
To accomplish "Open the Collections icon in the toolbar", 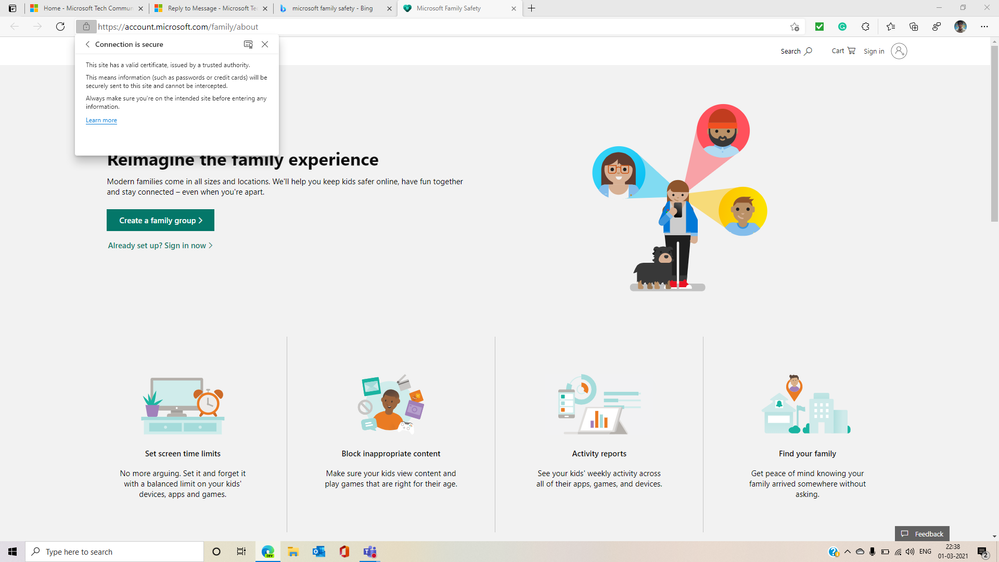I will (x=914, y=27).
